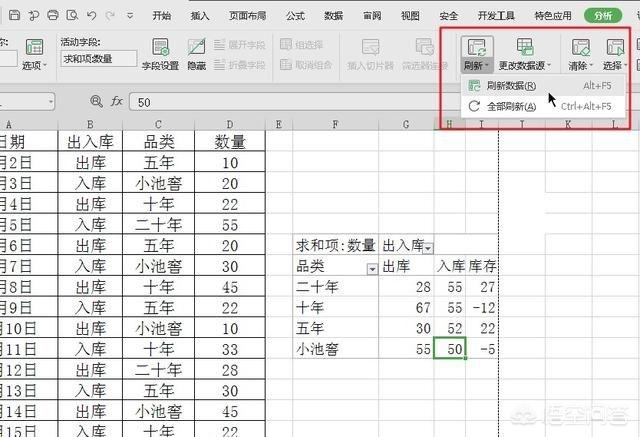Select column F header
The height and width of the screenshot is (437, 640).
coord(336,124)
